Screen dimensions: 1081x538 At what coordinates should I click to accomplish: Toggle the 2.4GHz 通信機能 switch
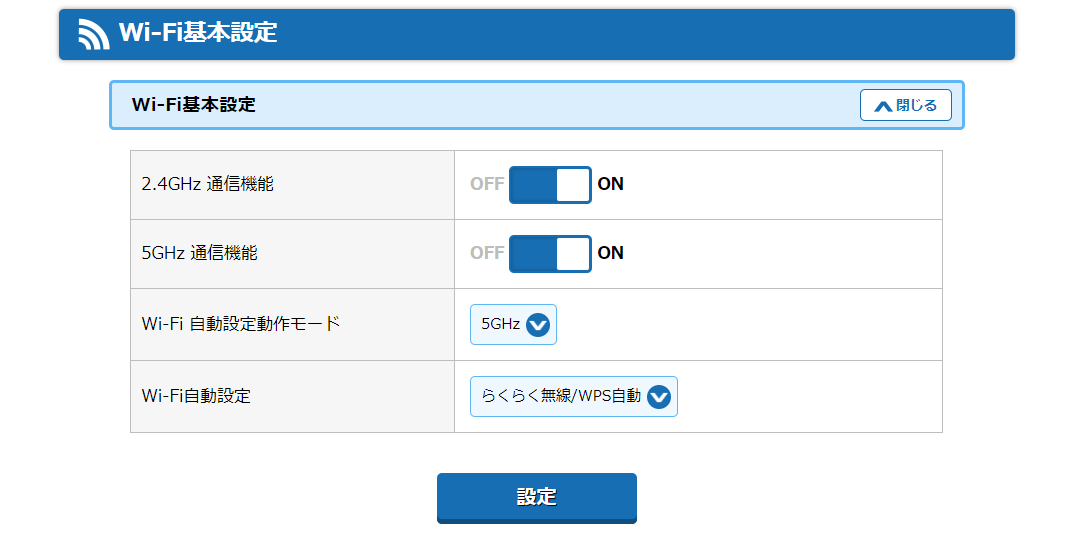pyautogui.click(x=550, y=185)
